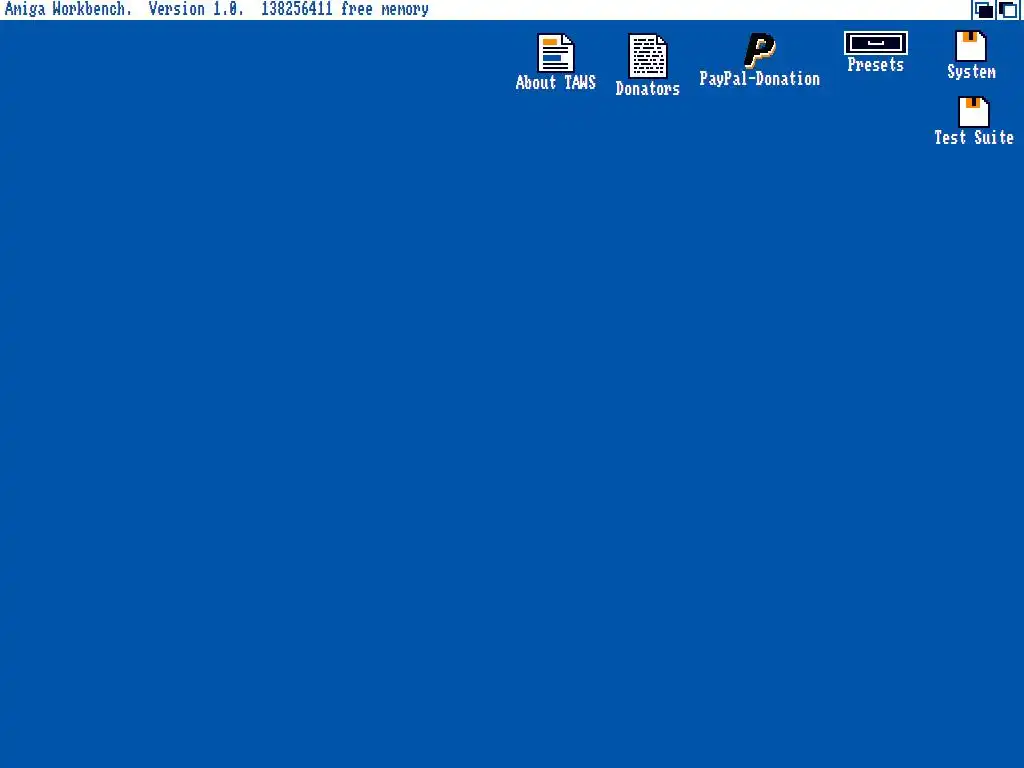Click the Amiga Workbench title bar text
This screenshot has height=768, width=1024.
[x=68, y=9]
